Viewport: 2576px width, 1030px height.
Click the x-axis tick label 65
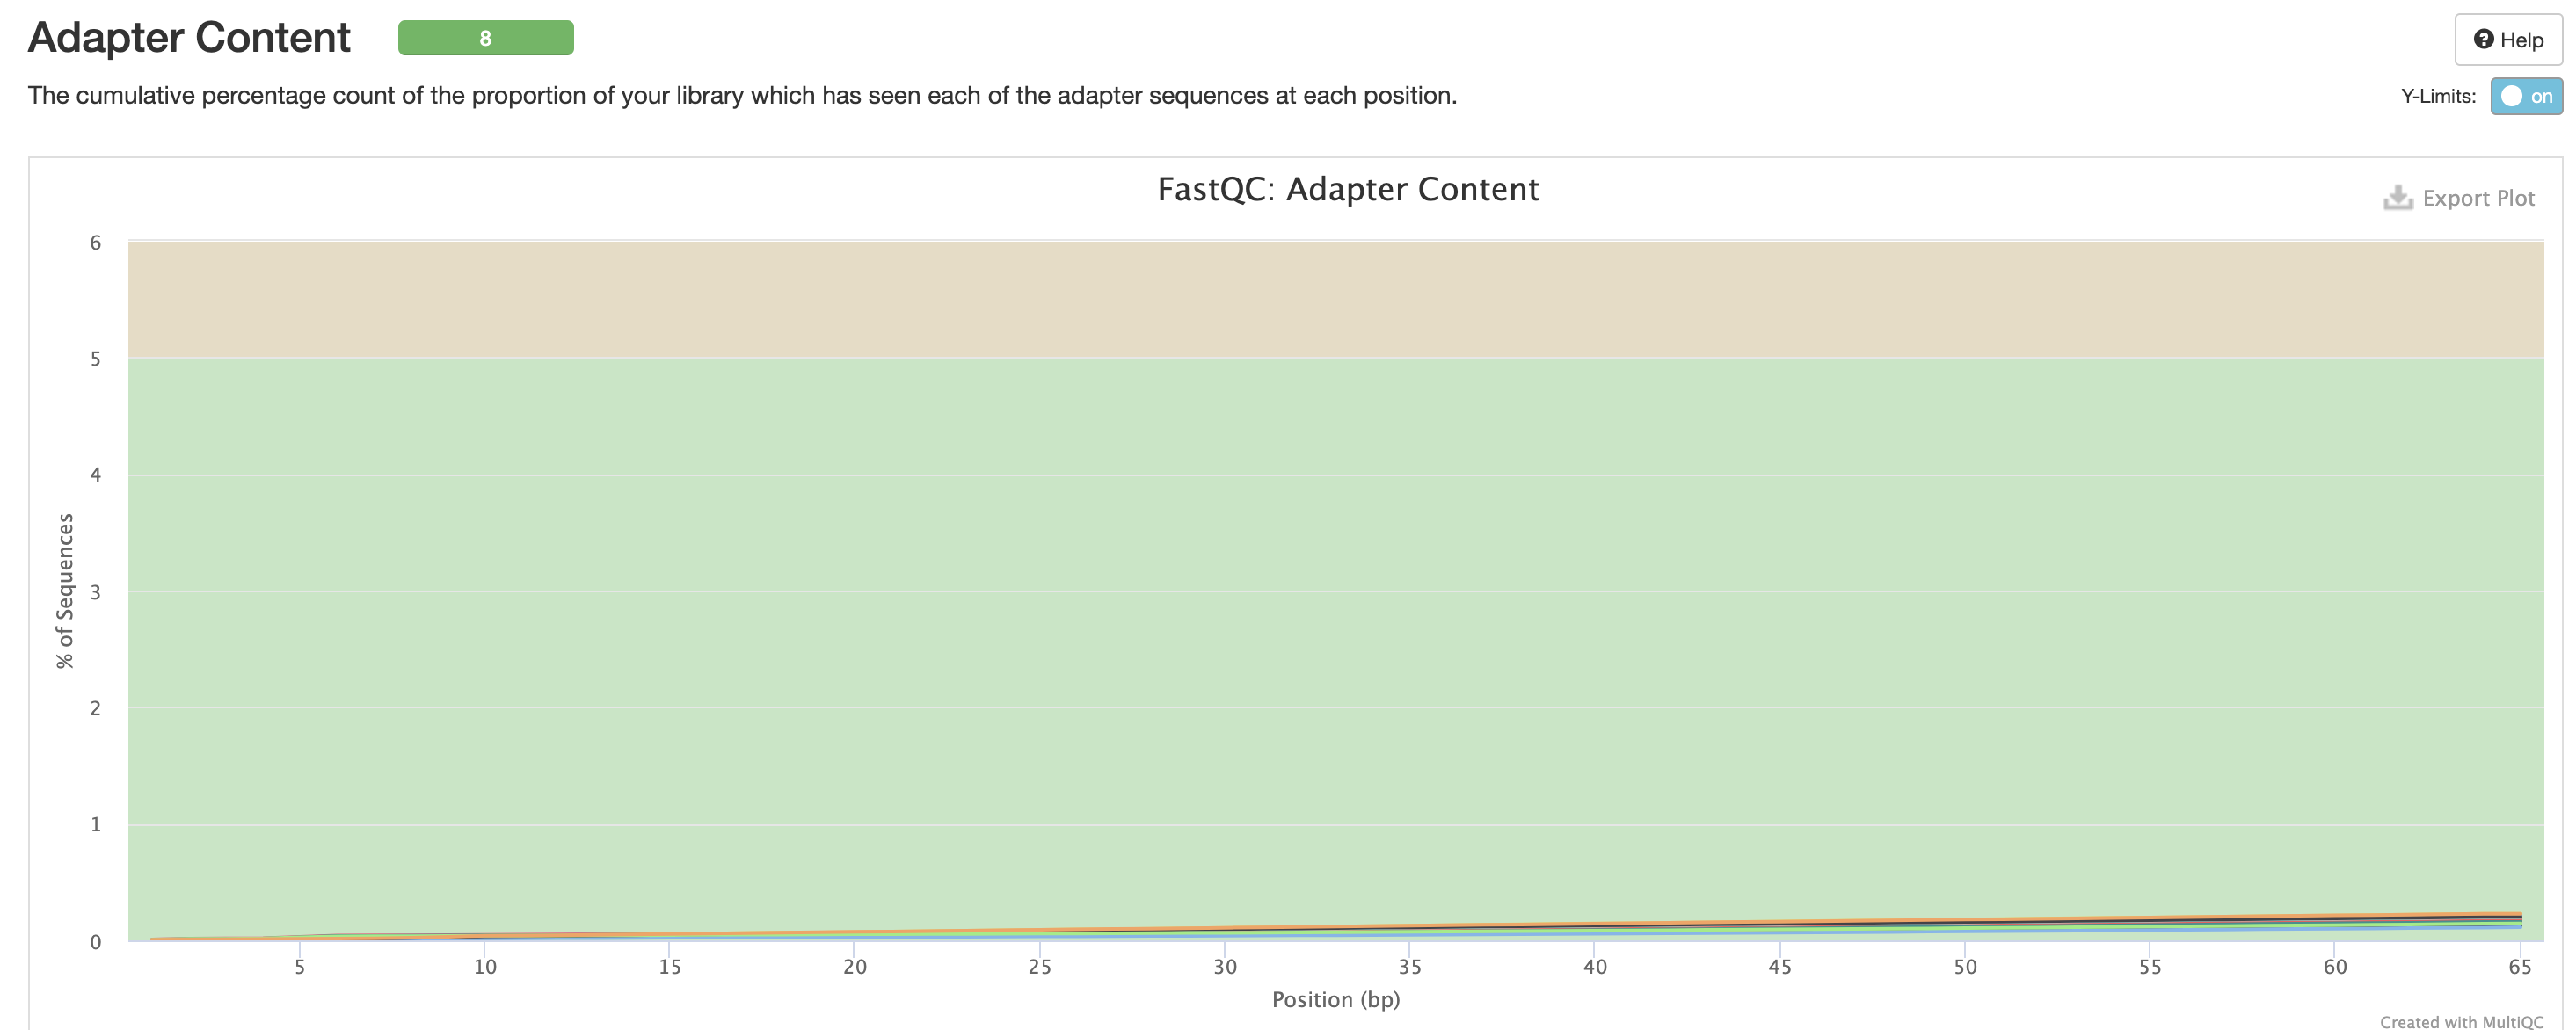point(2519,967)
